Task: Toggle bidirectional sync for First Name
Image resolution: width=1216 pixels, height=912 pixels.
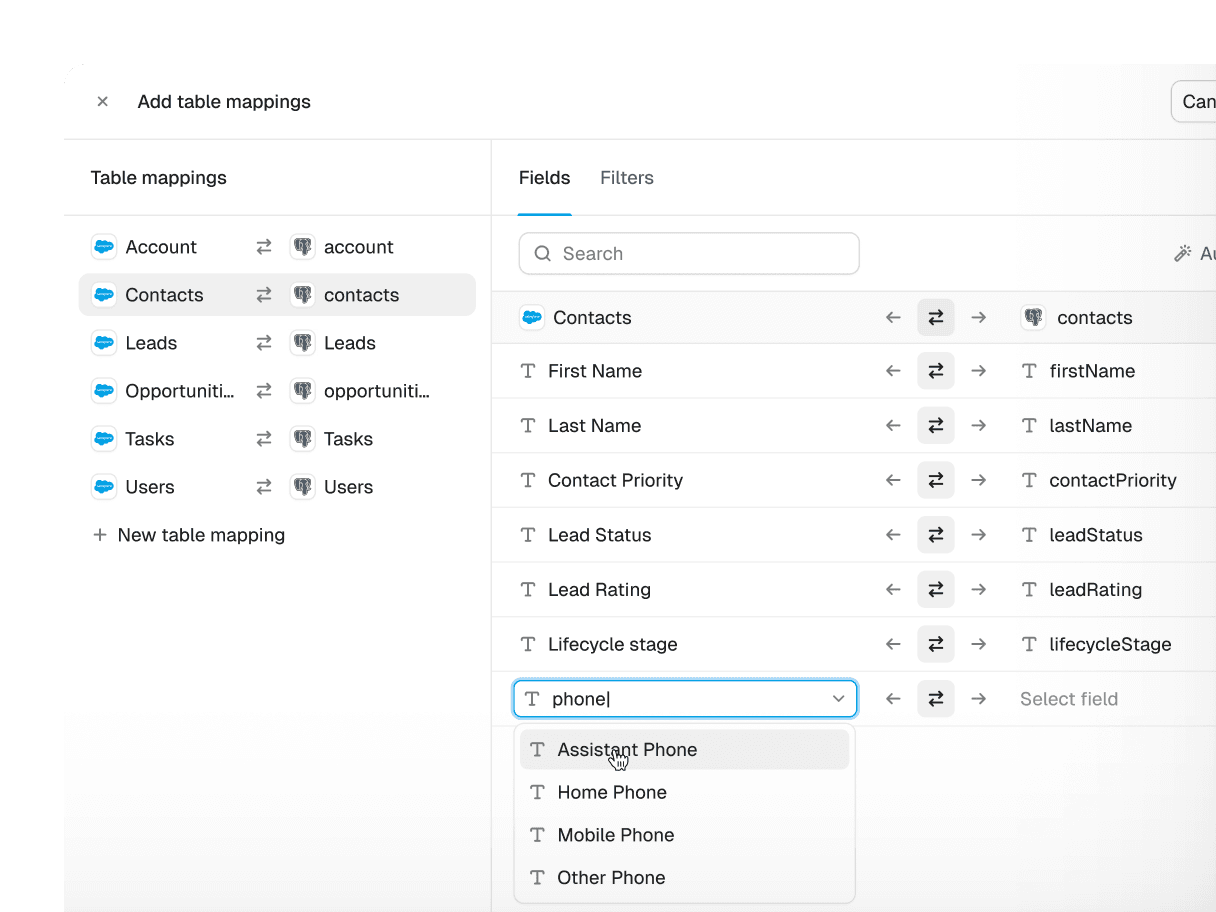Action: click(936, 371)
